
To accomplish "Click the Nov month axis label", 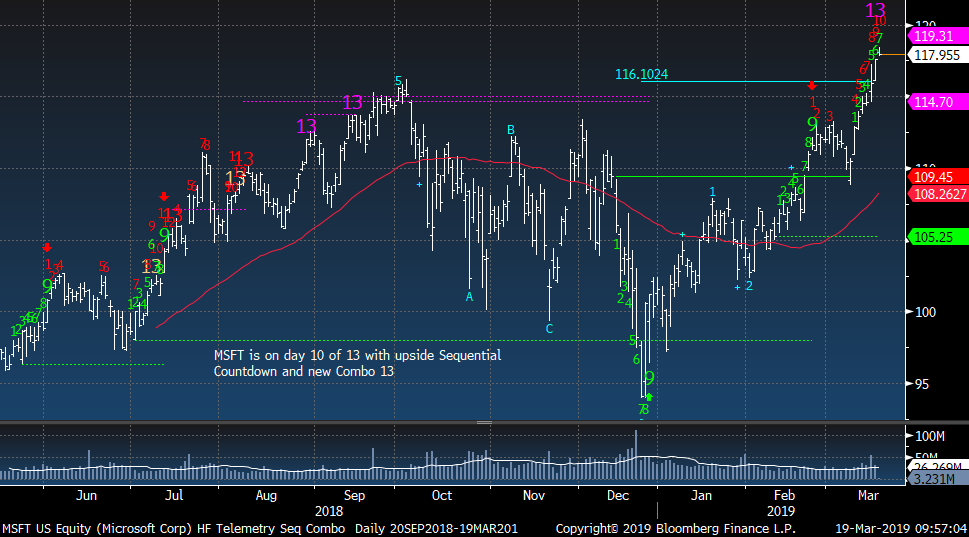I will [x=534, y=496].
